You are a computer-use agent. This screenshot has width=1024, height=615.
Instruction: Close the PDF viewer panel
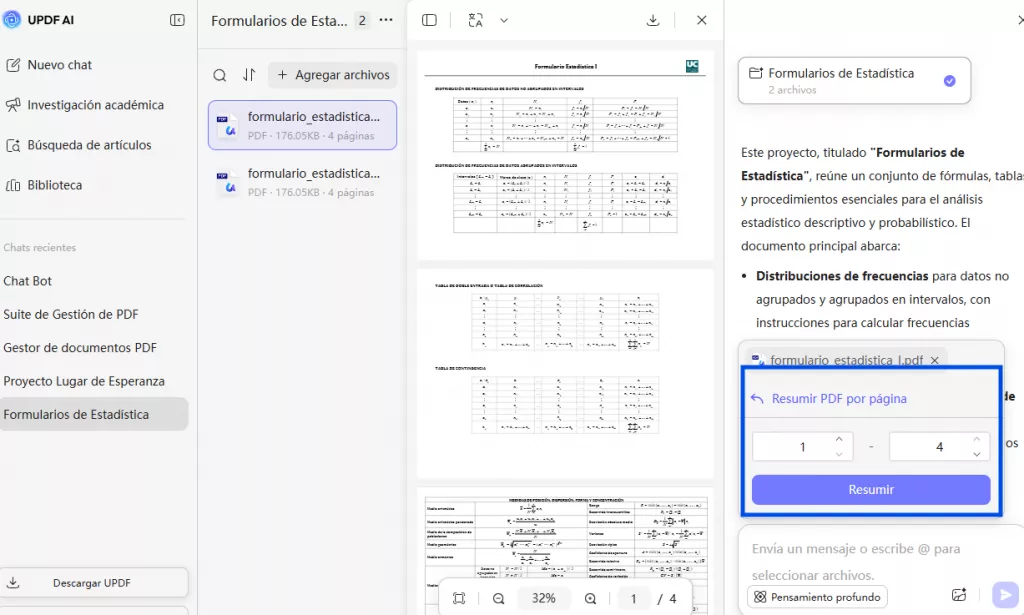click(x=701, y=20)
